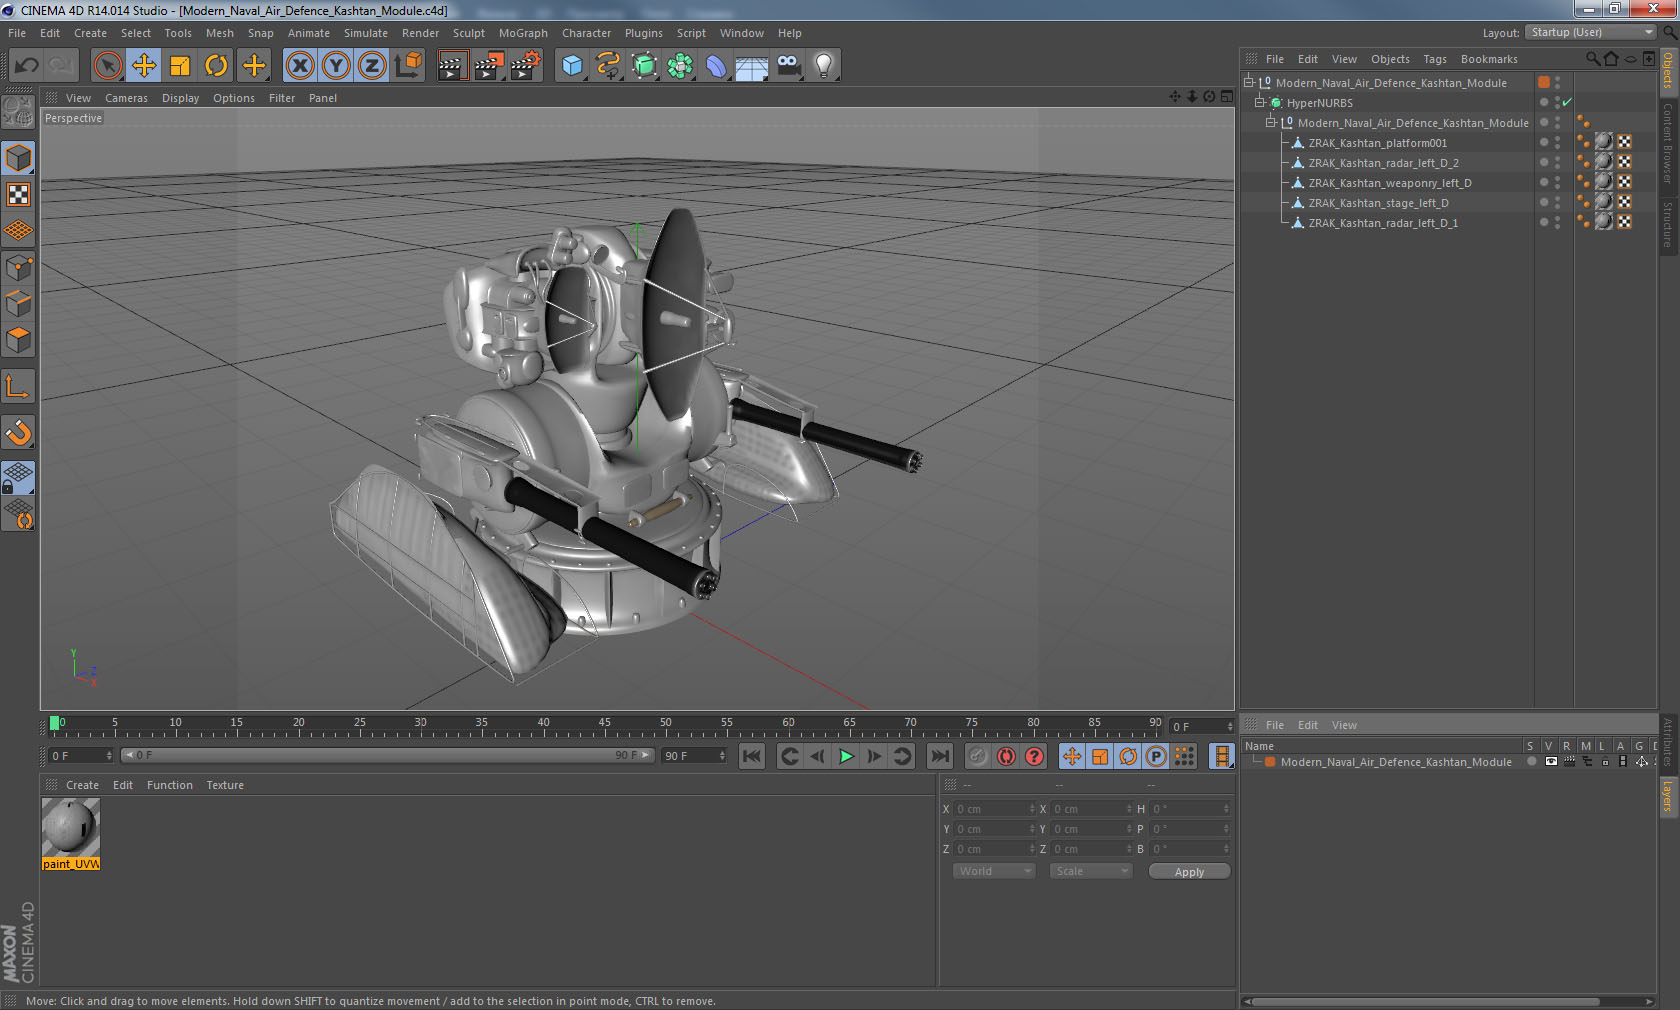1680x1010 pixels.
Task: Switch to Points mode
Action: pos(19,268)
